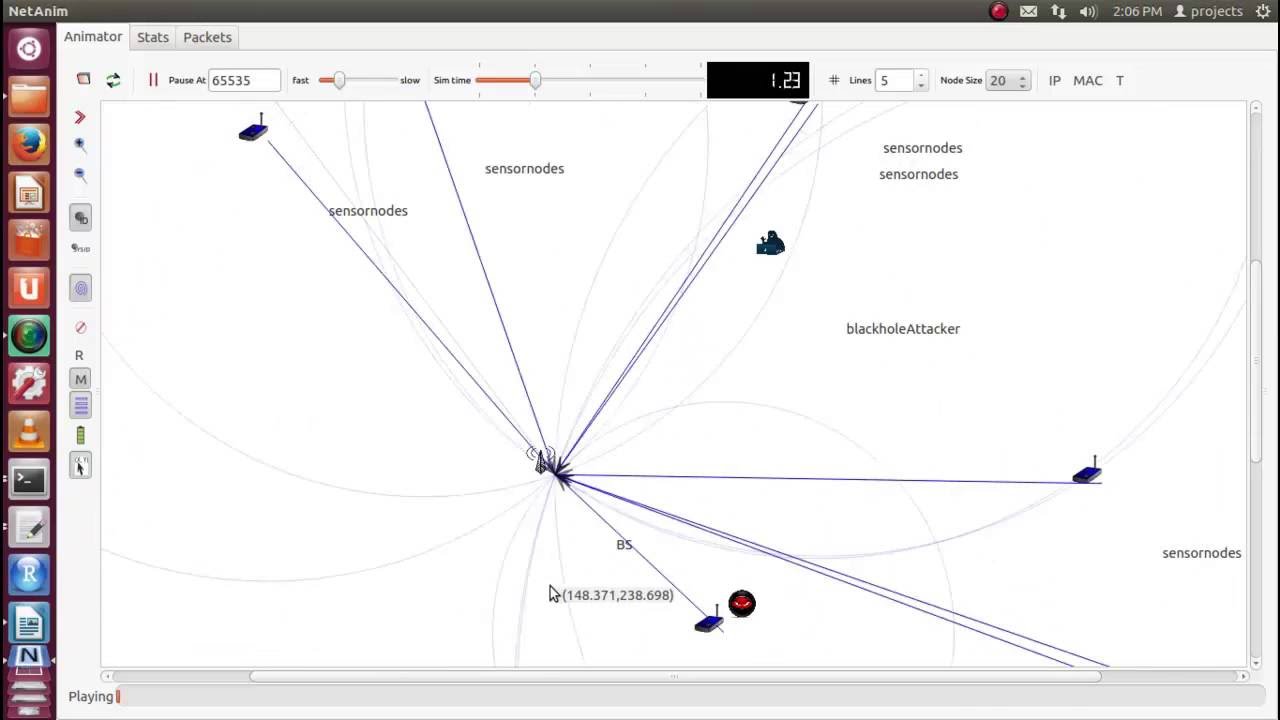This screenshot has width=1280, height=720.
Task: Click the router icon beside the red face
Action: [709, 620]
